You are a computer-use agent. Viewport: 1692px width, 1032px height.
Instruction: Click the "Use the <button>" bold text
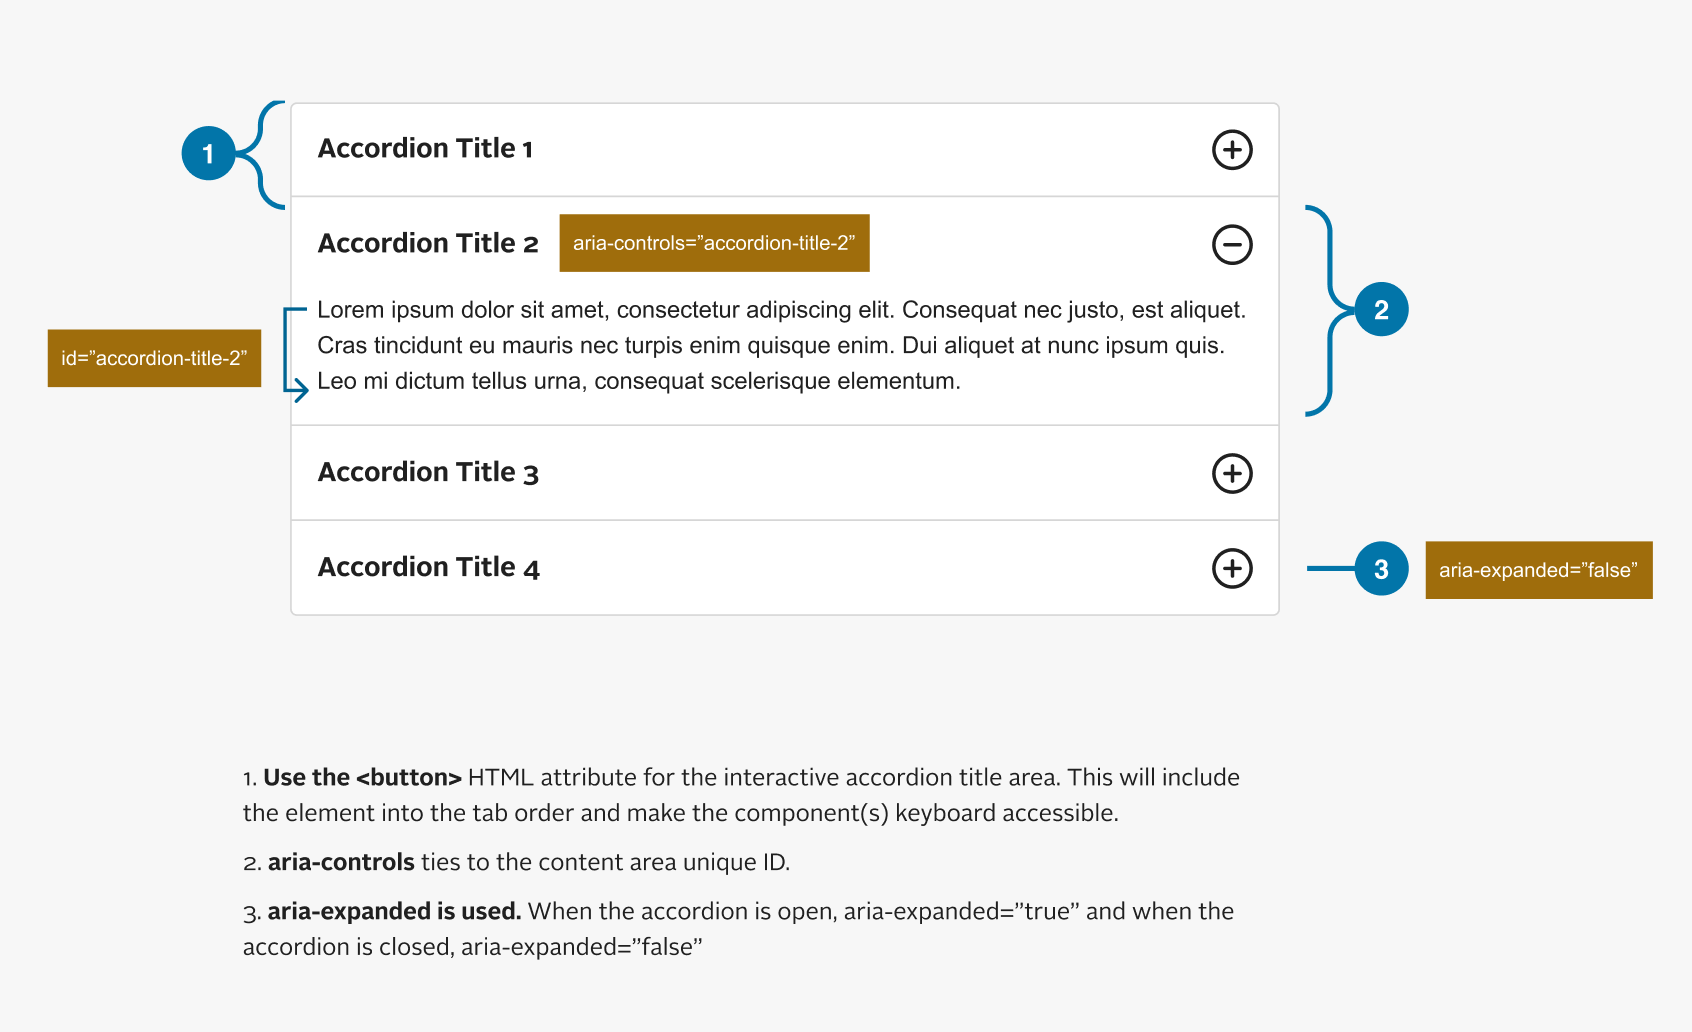[x=362, y=777]
